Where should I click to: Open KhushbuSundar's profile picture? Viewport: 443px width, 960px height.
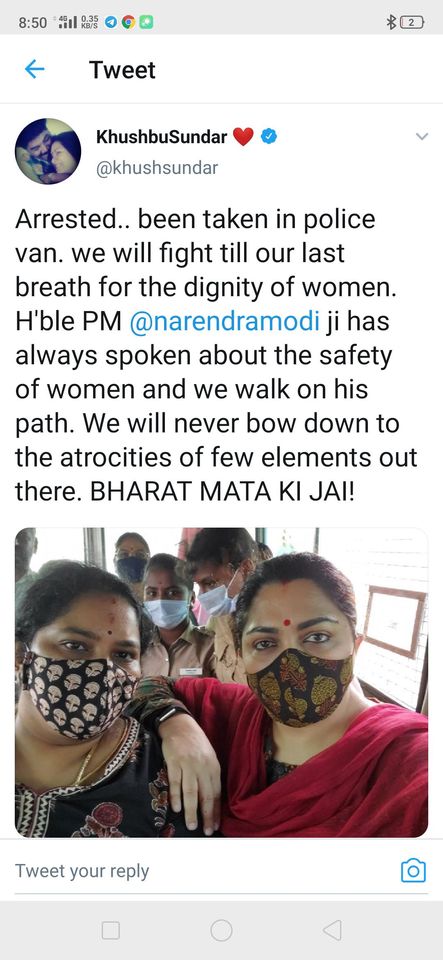tap(48, 151)
